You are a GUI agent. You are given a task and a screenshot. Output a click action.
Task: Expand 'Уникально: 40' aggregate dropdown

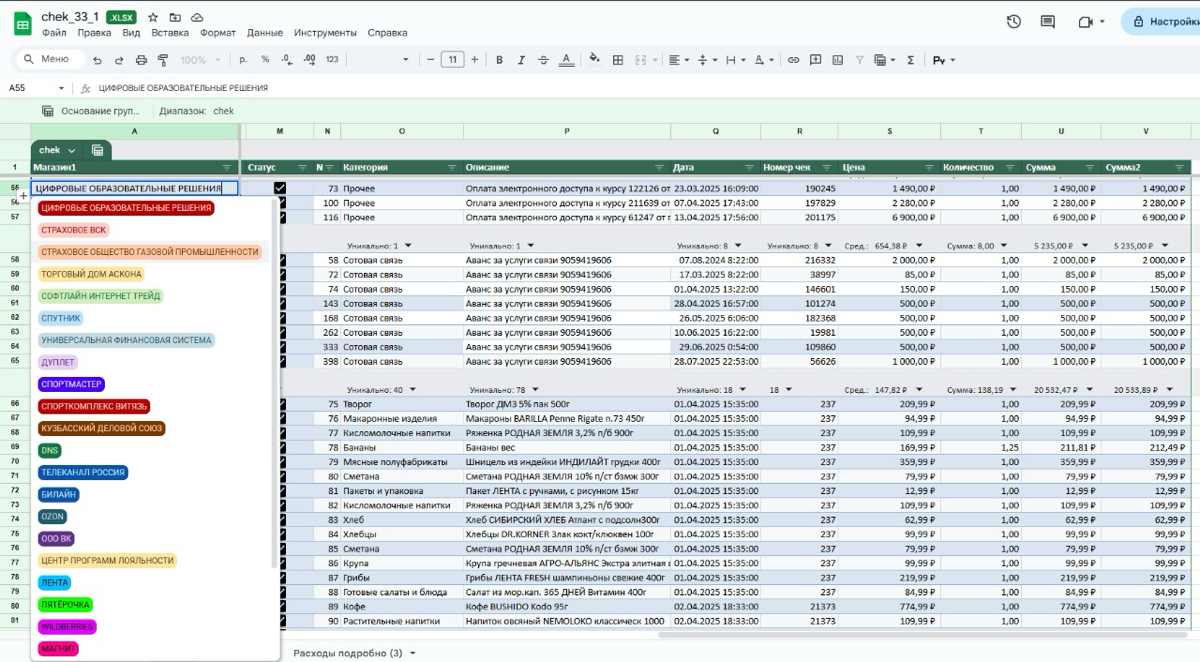pos(411,390)
